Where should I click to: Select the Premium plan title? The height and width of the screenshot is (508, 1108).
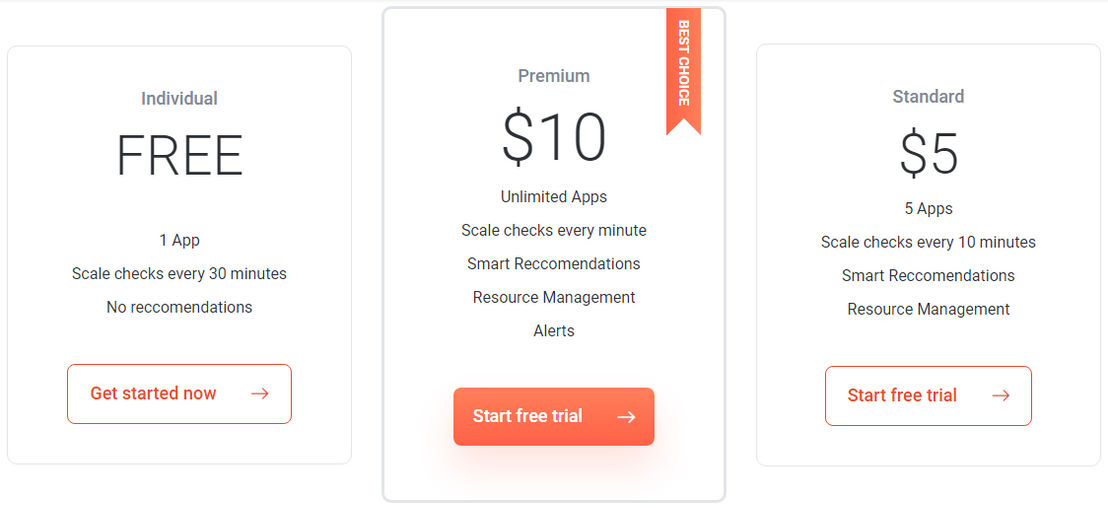coord(554,76)
